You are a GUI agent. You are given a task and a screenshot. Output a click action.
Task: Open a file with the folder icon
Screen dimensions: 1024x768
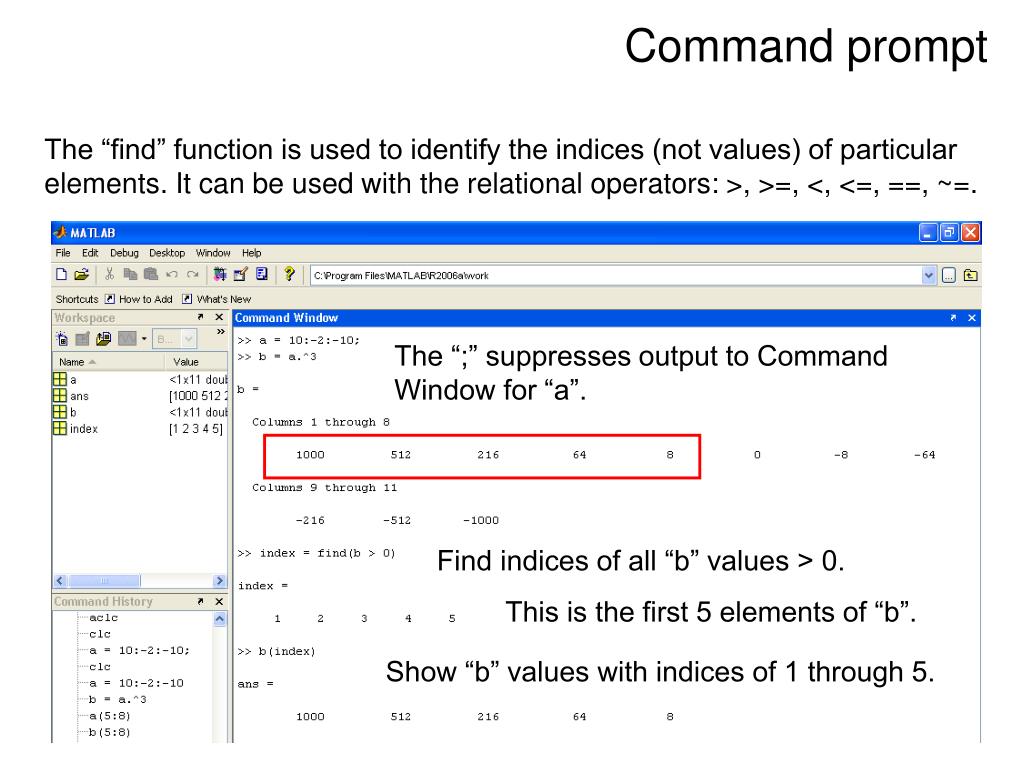pos(81,275)
